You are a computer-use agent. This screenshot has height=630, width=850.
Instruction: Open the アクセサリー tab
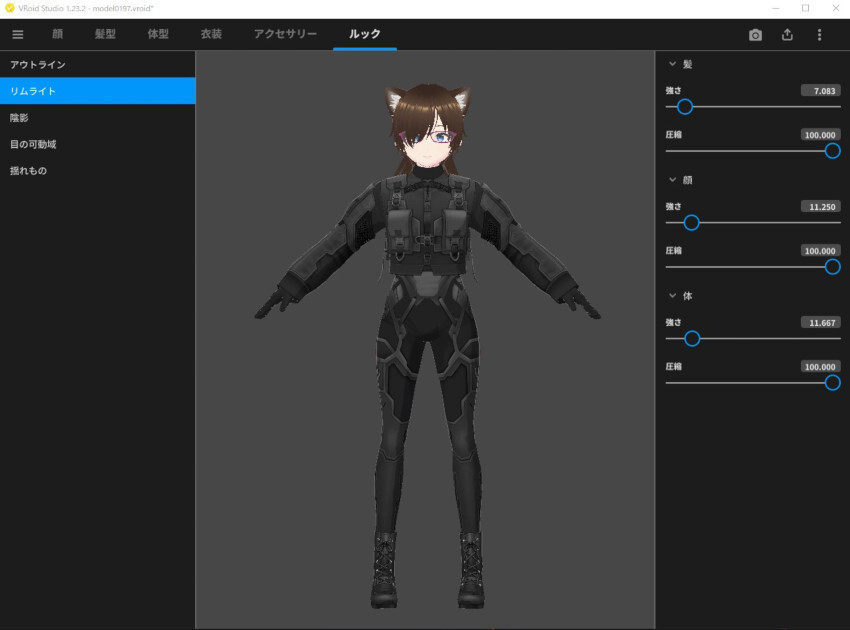tap(285, 34)
